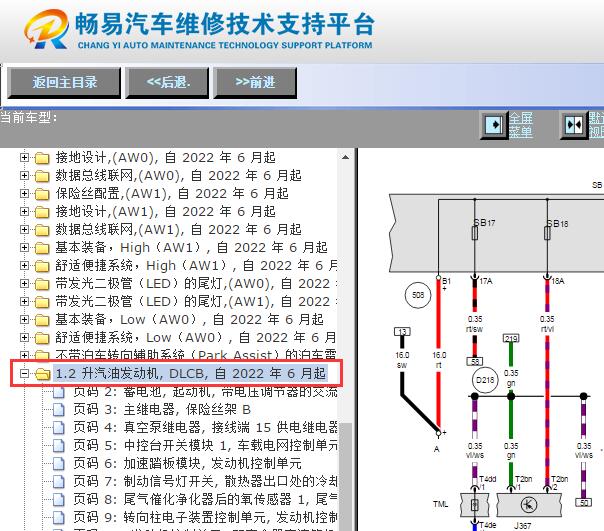The image size is (604, 531).
Task: Expand the 接地设计,(AW1) folder node
Action: pyautogui.click(x=24, y=212)
